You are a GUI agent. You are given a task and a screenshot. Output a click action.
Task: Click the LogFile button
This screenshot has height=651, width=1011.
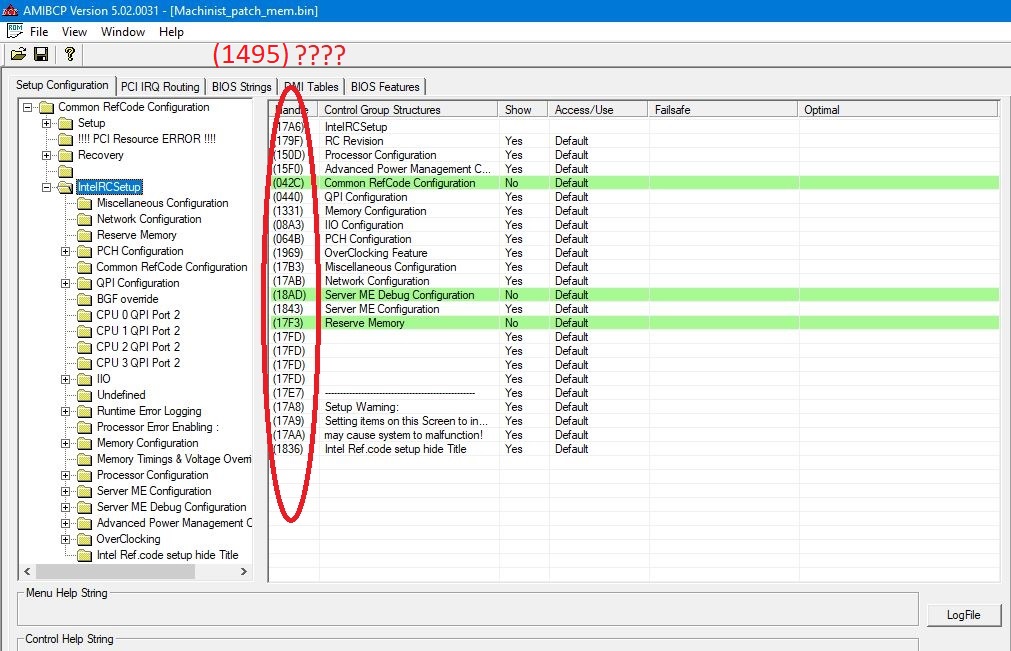click(x=963, y=615)
